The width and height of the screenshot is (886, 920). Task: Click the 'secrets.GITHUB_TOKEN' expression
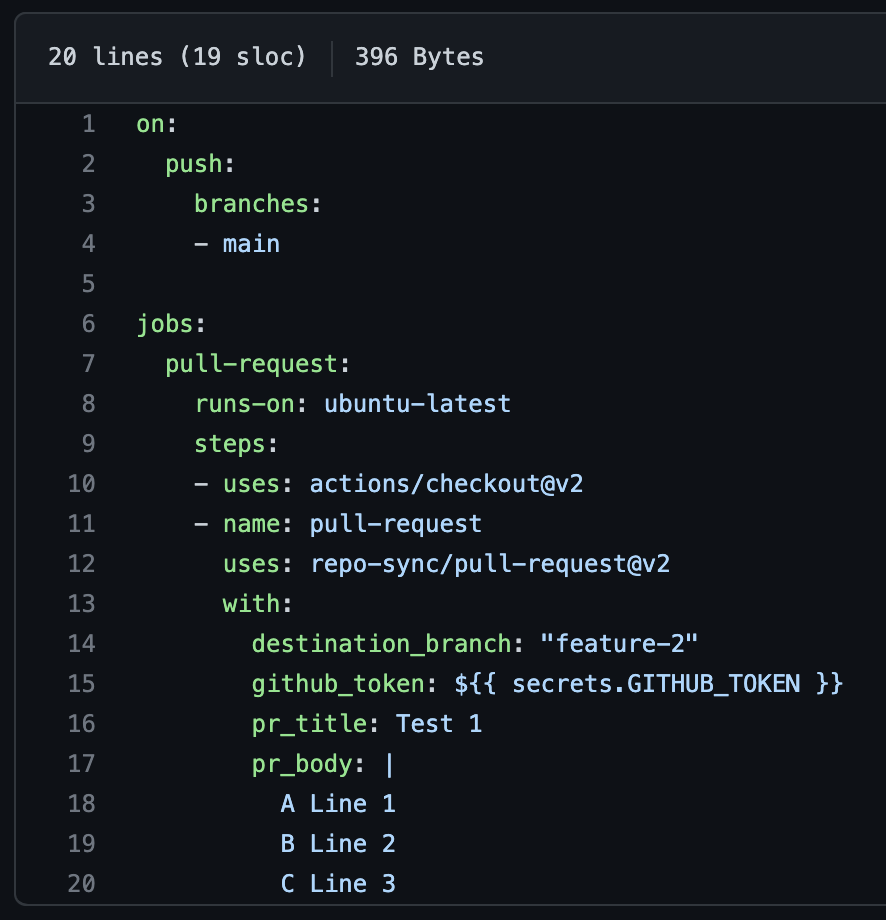pyautogui.click(x=657, y=684)
